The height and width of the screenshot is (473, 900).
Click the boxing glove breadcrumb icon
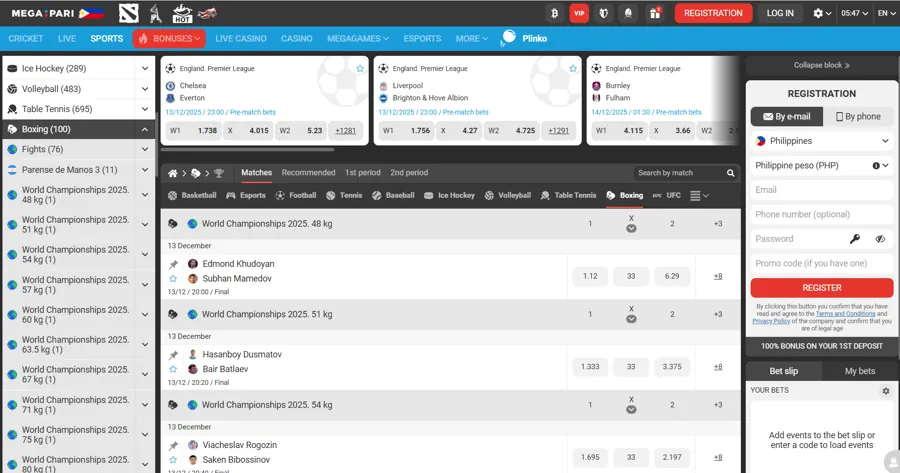pyautogui.click(x=196, y=173)
